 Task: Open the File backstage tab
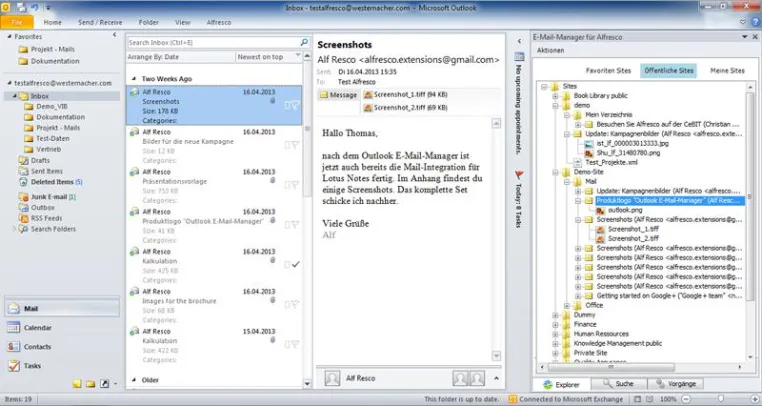[x=17, y=22]
